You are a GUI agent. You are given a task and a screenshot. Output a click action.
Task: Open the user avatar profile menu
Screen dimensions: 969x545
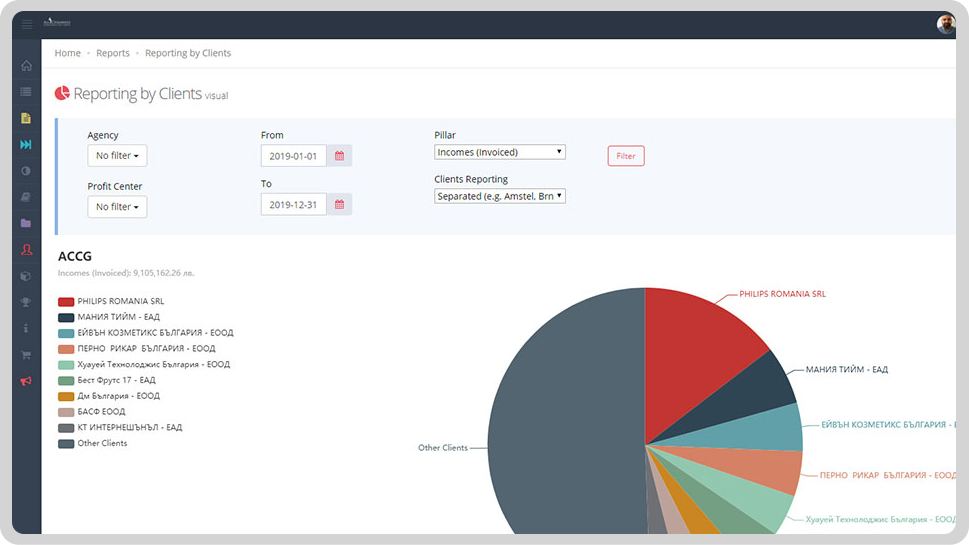pyautogui.click(x=946, y=24)
